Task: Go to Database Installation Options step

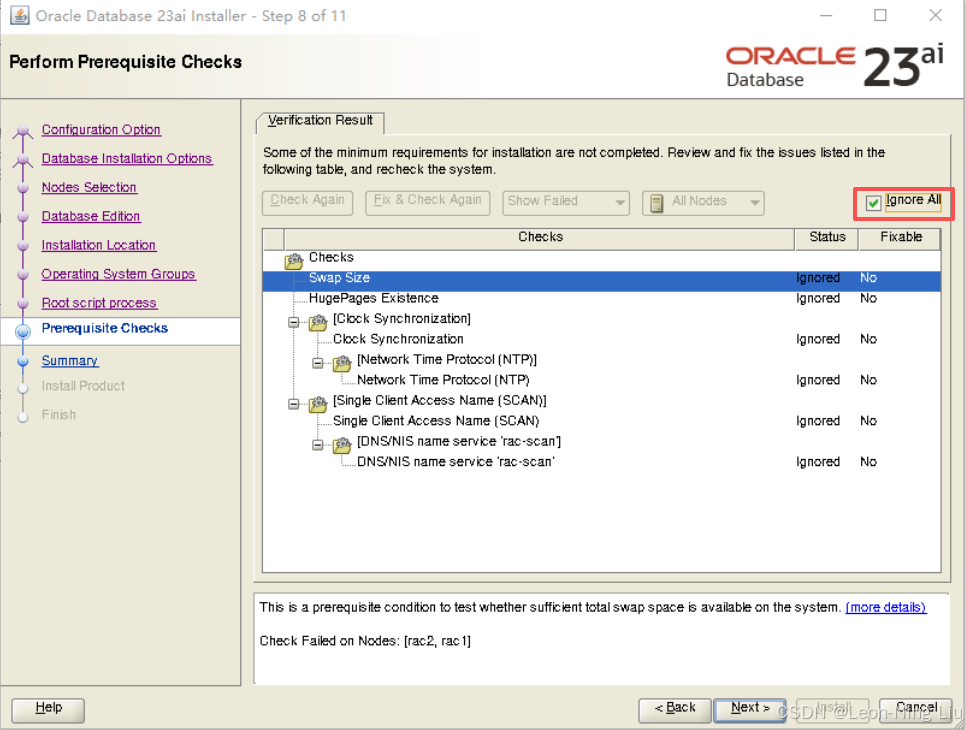Action: click(127, 158)
